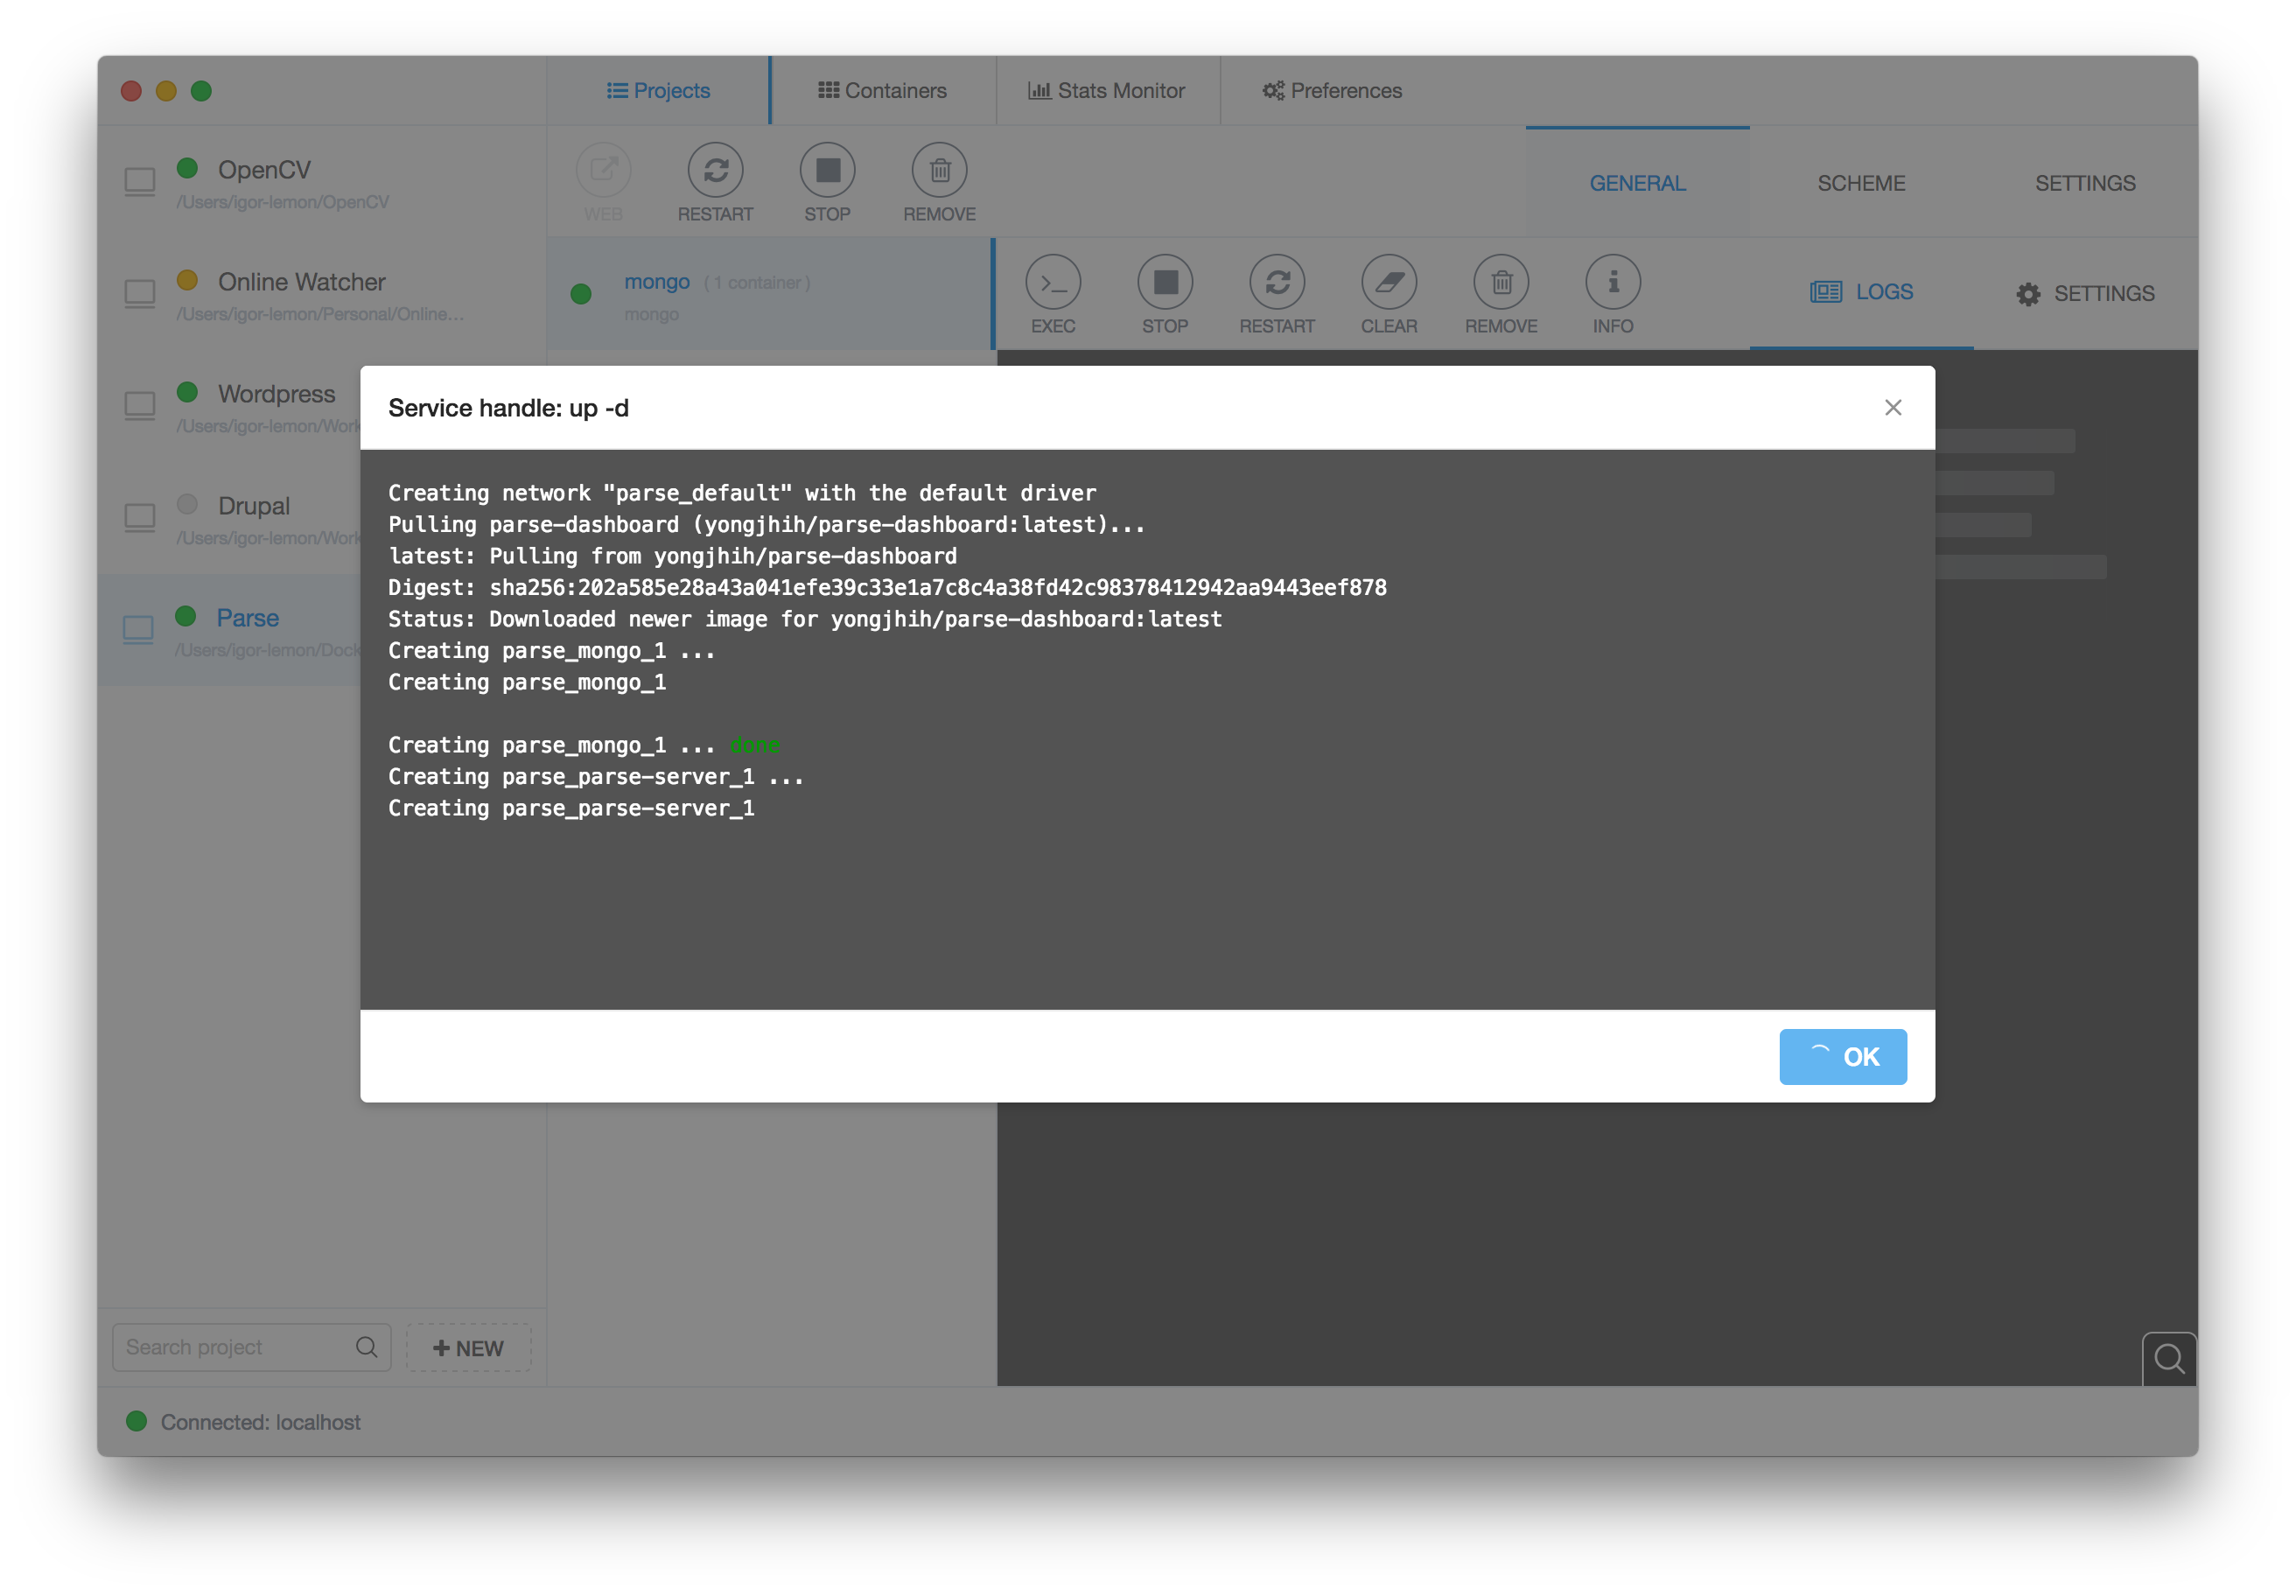Viewport: 2296px width, 1596px height.
Task: Click the 'Creating network "parse_default"' log line
Action: pyautogui.click(x=742, y=493)
